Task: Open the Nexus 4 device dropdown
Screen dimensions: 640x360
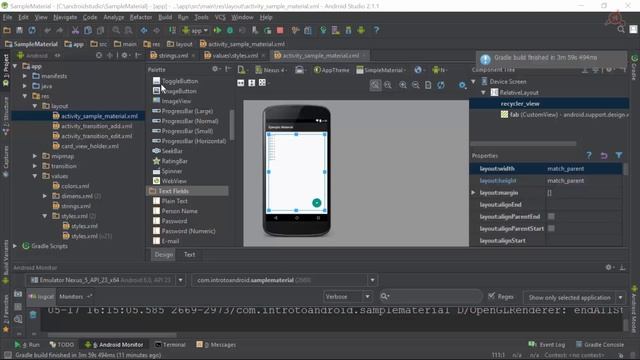Action: (x=271, y=70)
